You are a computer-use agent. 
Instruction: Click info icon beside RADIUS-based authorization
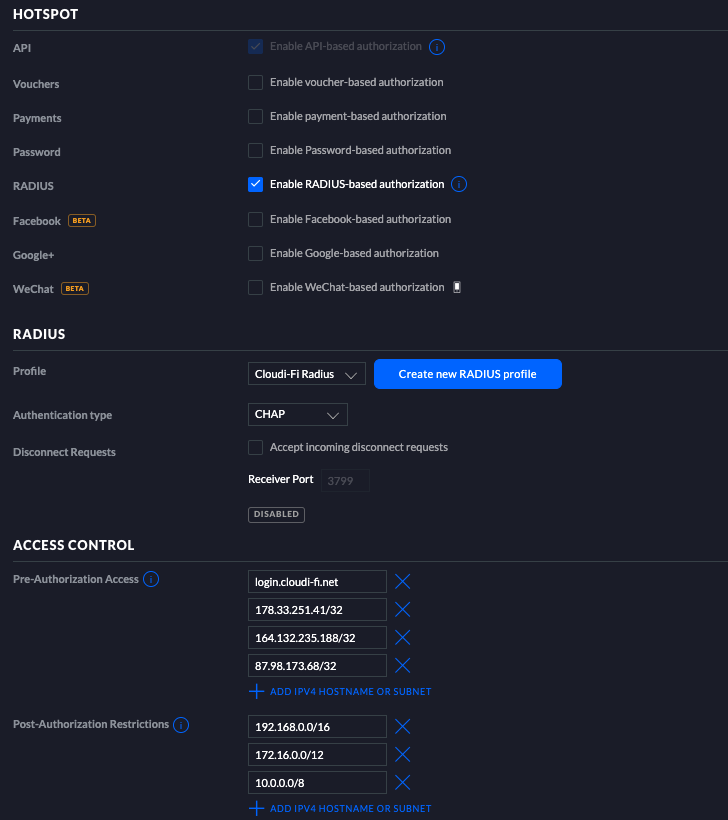[x=459, y=184]
